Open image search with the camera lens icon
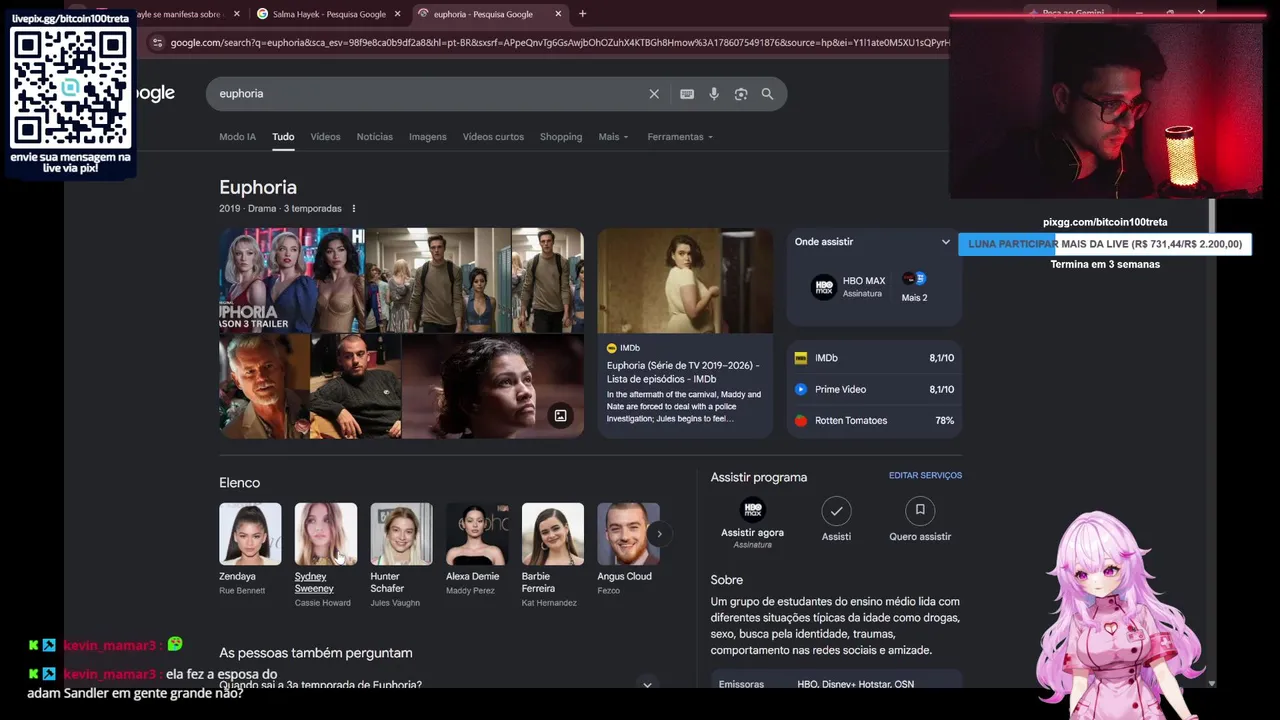 (741, 94)
